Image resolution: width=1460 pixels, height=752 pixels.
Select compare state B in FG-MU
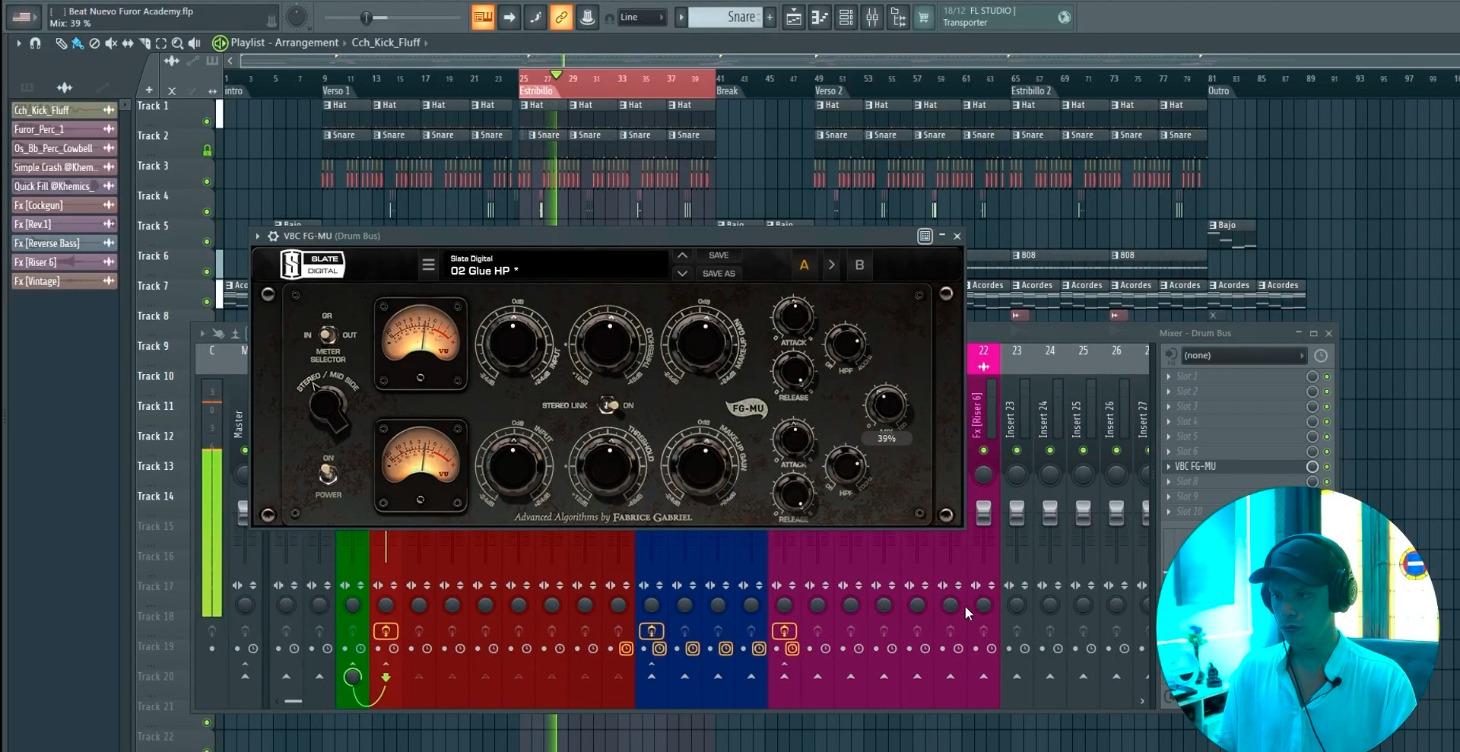859,265
